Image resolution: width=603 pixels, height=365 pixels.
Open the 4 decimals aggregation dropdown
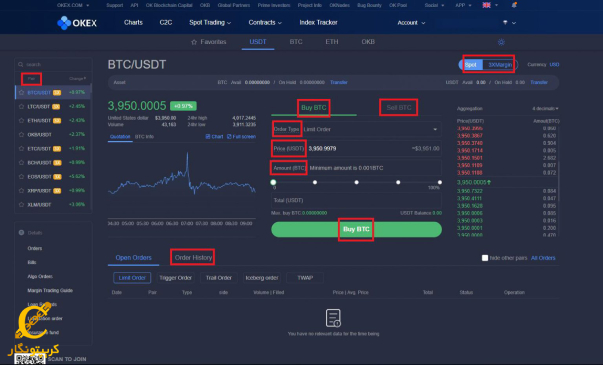545,108
